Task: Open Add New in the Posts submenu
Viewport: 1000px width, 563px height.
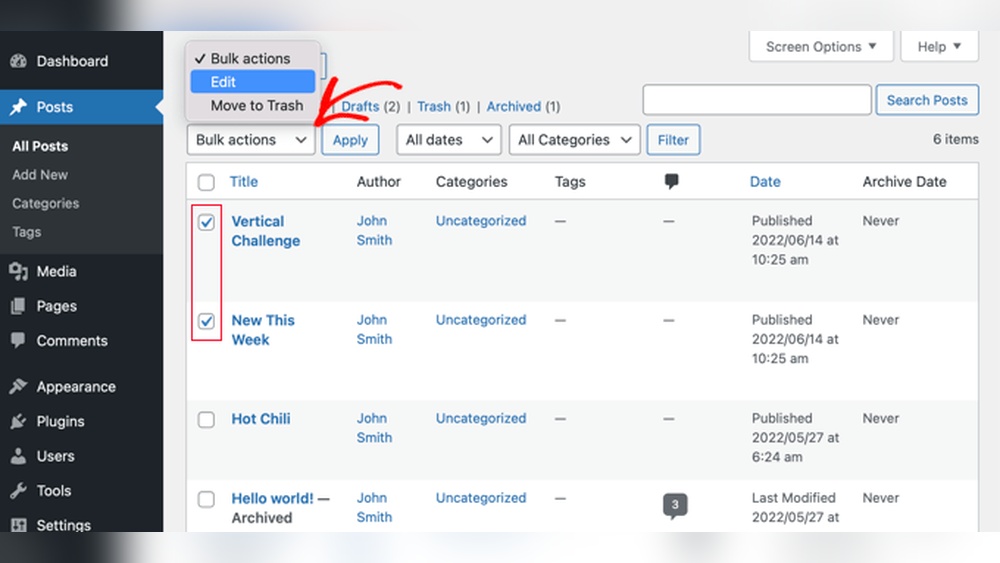Action: click(x=40, y=175)
